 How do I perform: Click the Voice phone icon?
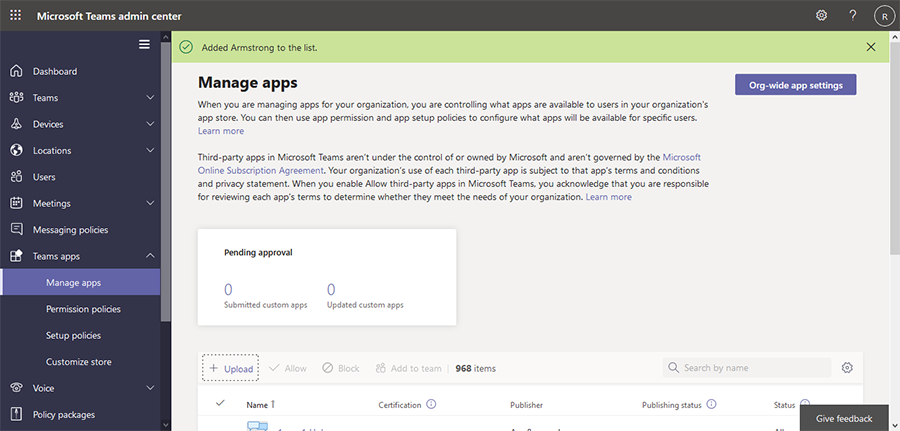[16, 388]
